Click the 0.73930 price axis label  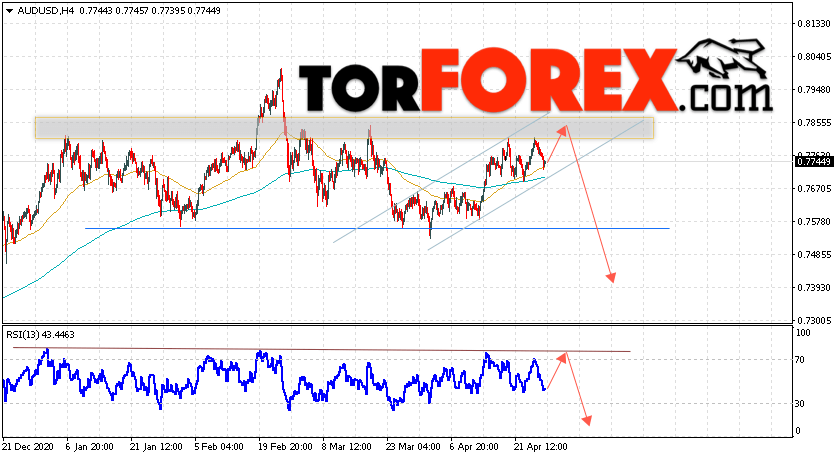point(814,288)
